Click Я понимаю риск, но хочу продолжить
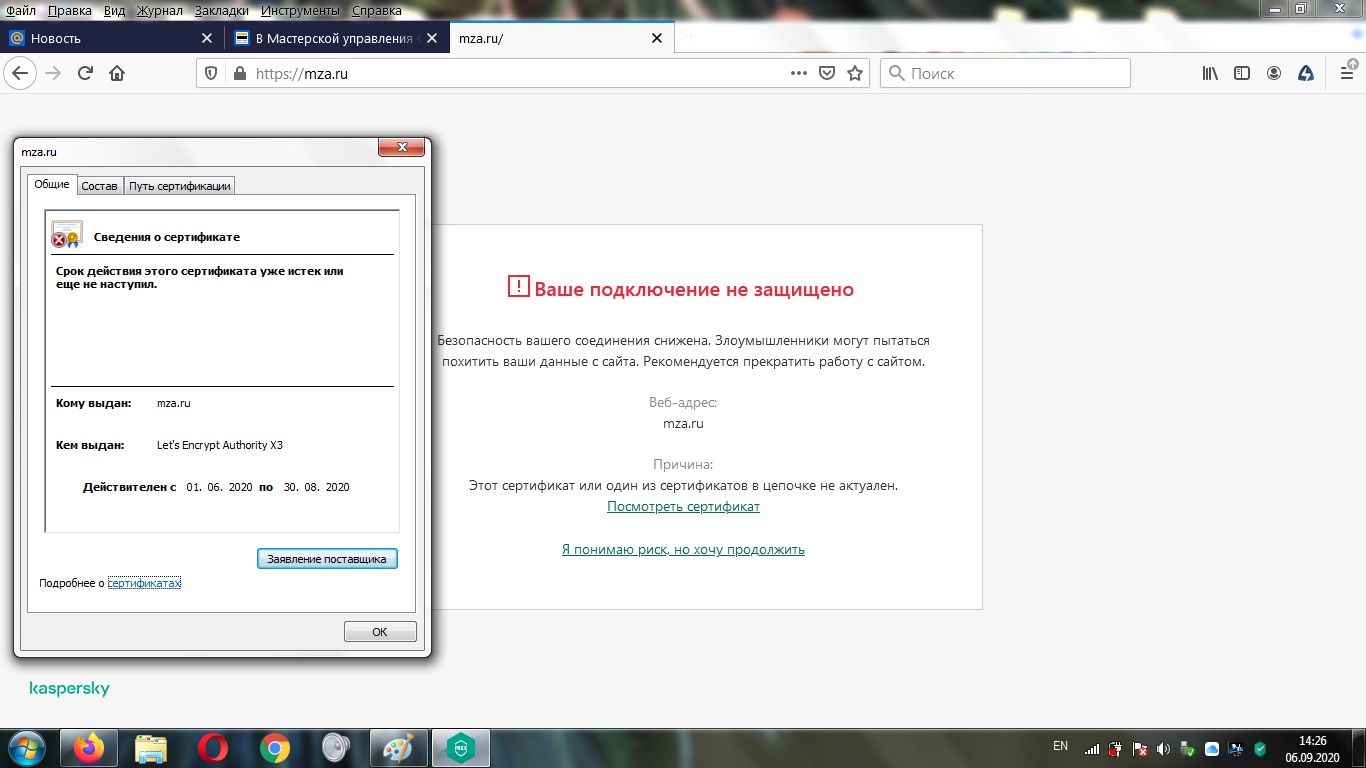The height and width of the screenshot is (768, 1366). pos(683,549)
